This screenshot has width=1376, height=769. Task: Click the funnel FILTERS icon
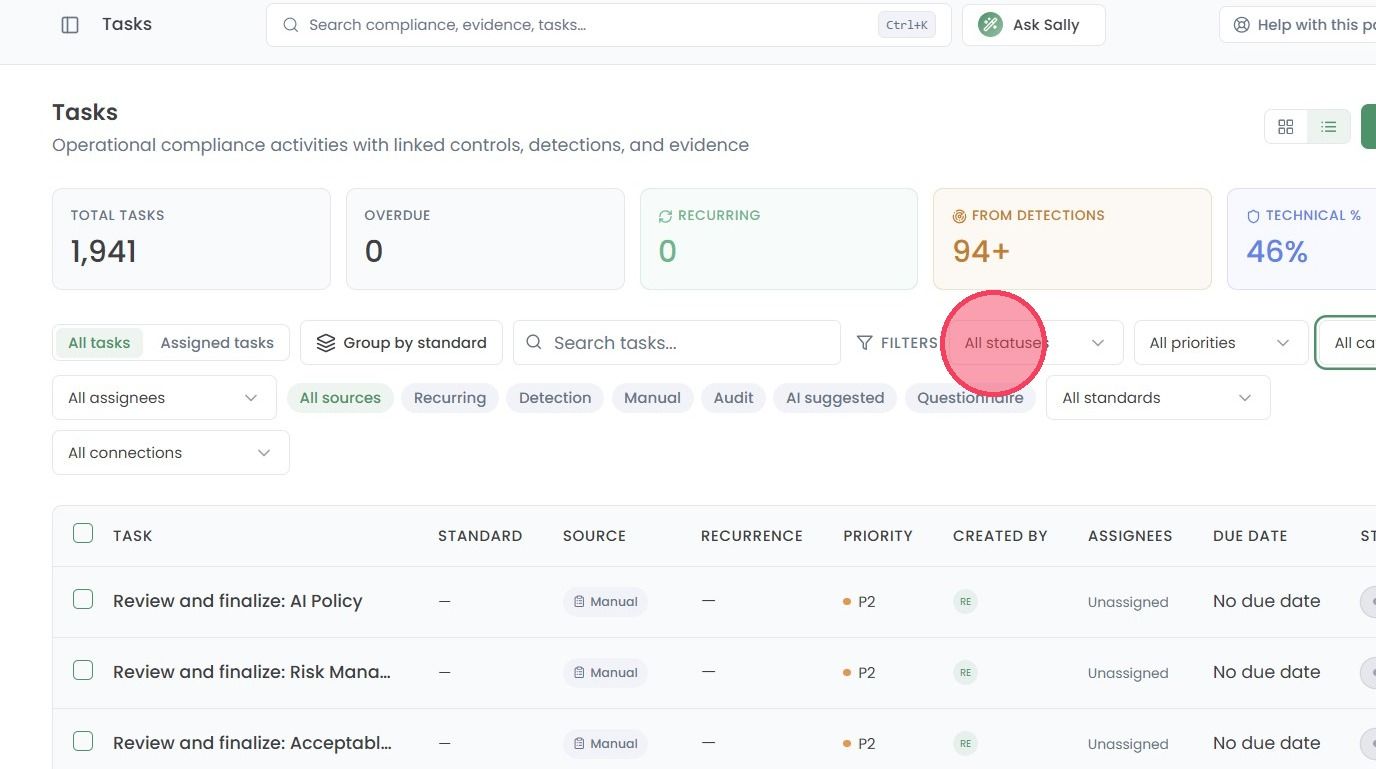[x=865, y=343]
